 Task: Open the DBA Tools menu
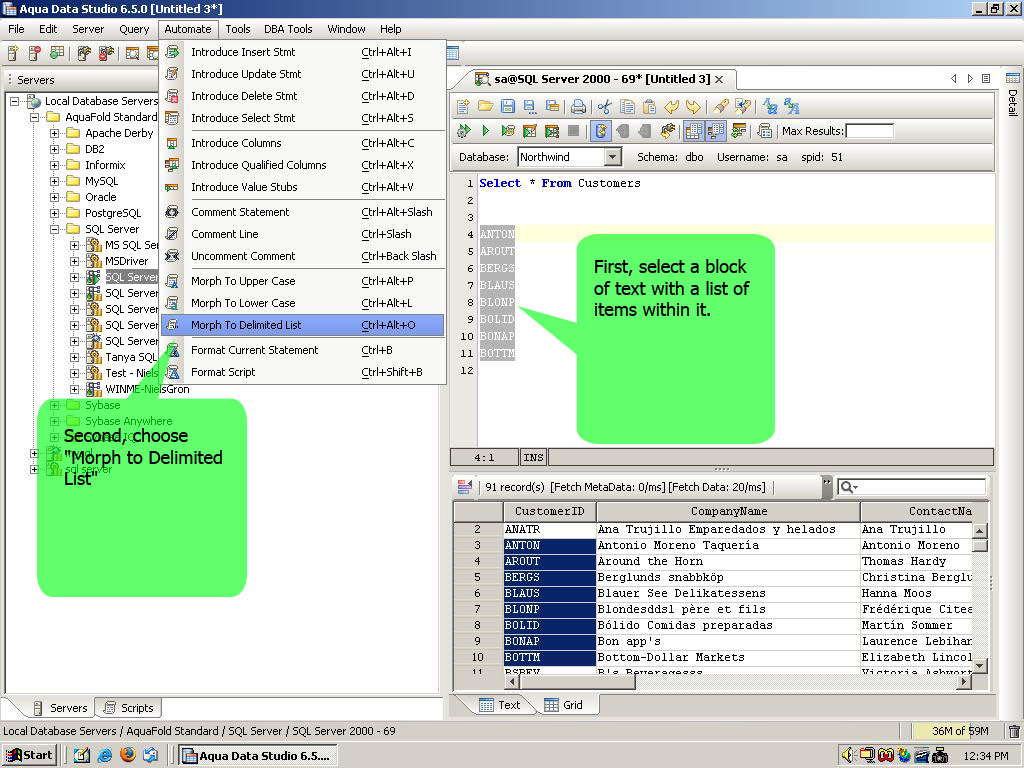tap(288, 29)
